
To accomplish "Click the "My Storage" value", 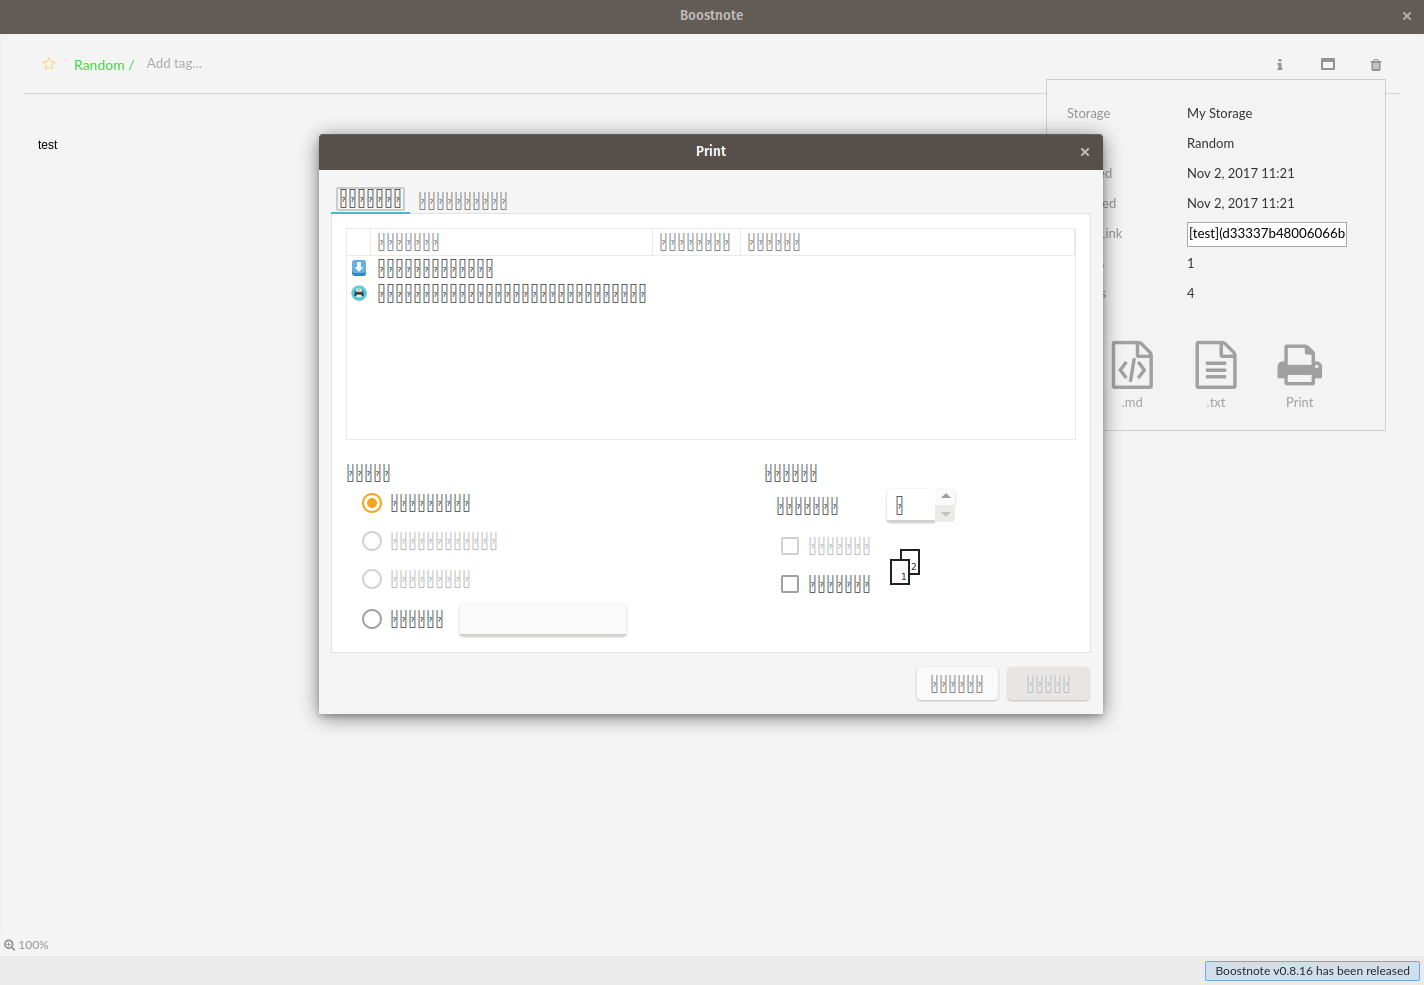I will (x=1219, y=113).
